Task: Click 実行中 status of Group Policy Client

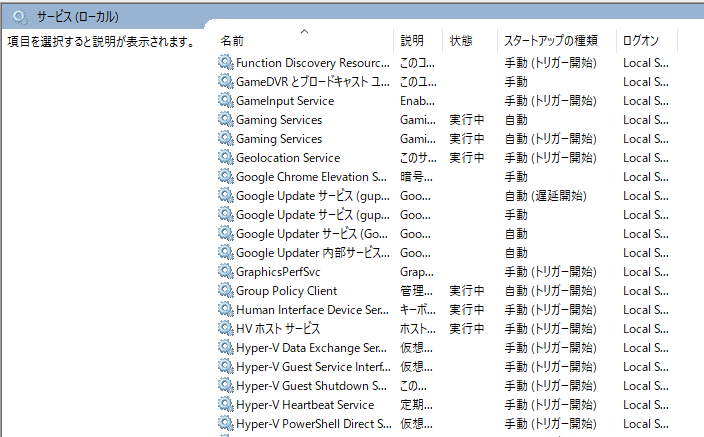Action: [466, 291]
